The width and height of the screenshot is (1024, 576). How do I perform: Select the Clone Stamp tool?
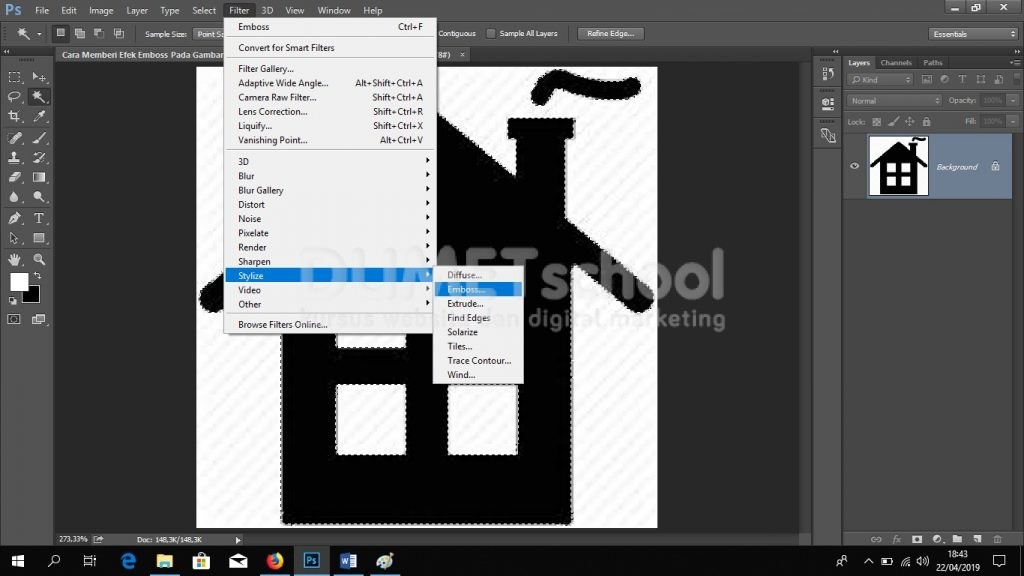pos(14,157)
